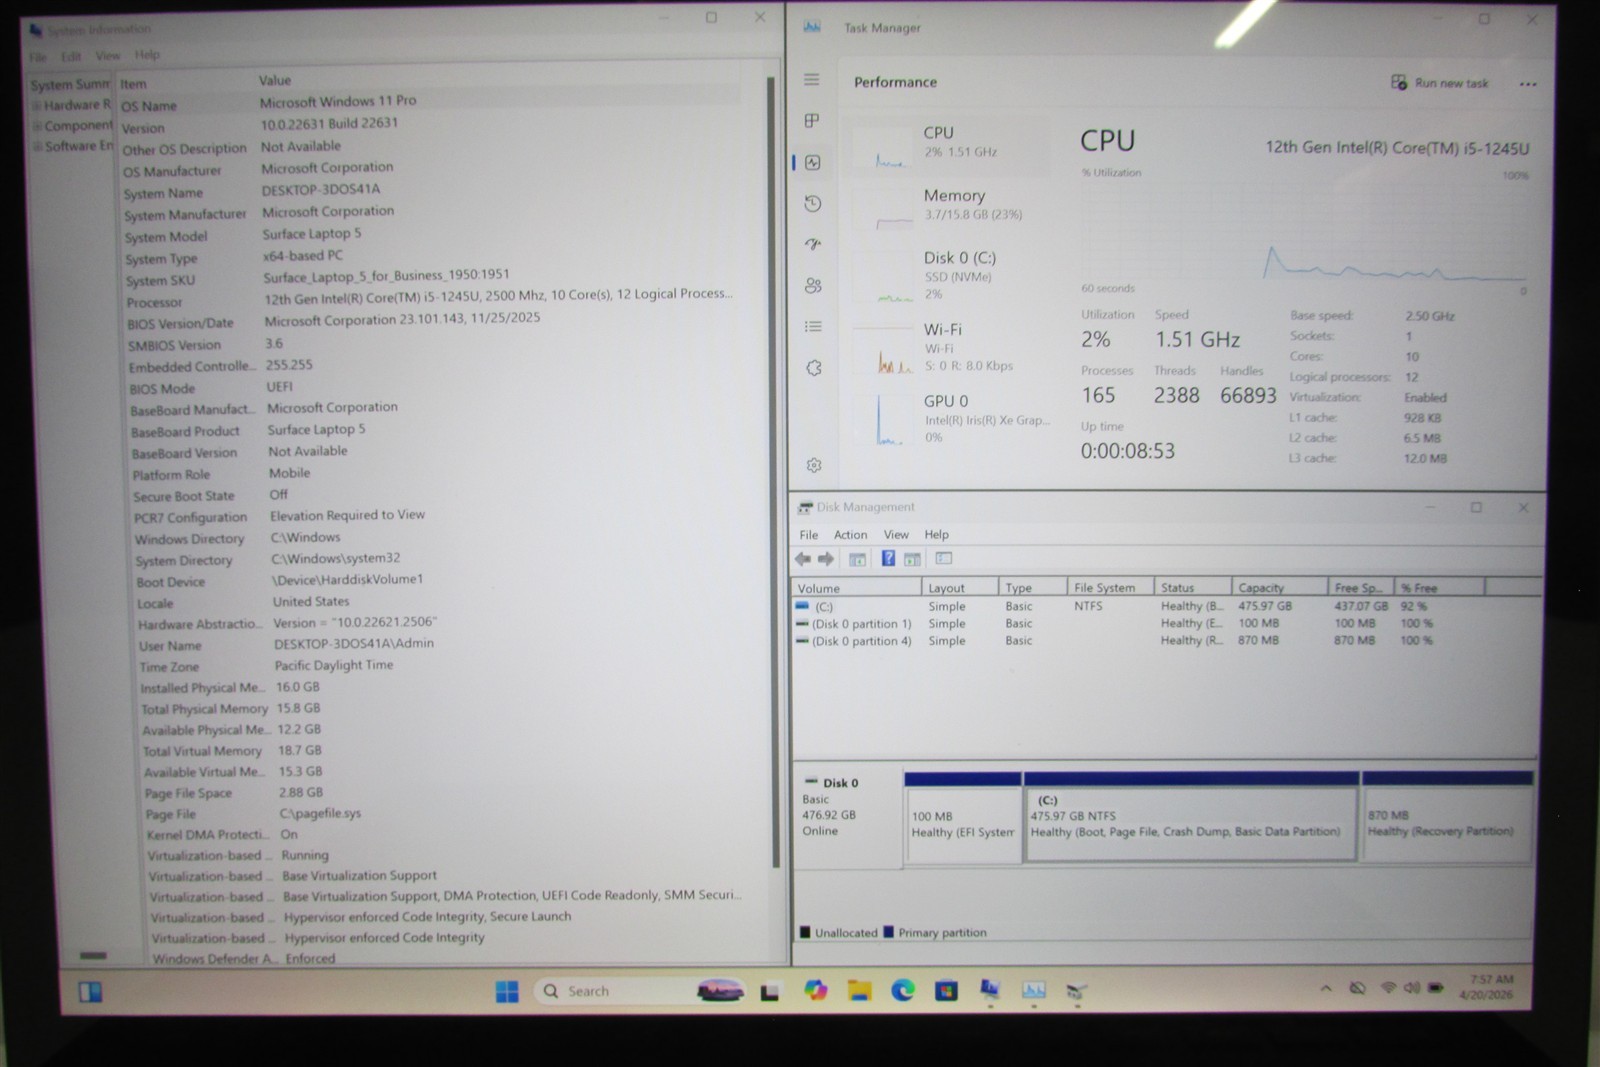The height and width of the screenshot is (1067, 1600).
Task: Open View menu in System Information
Action: pos(107,56)
